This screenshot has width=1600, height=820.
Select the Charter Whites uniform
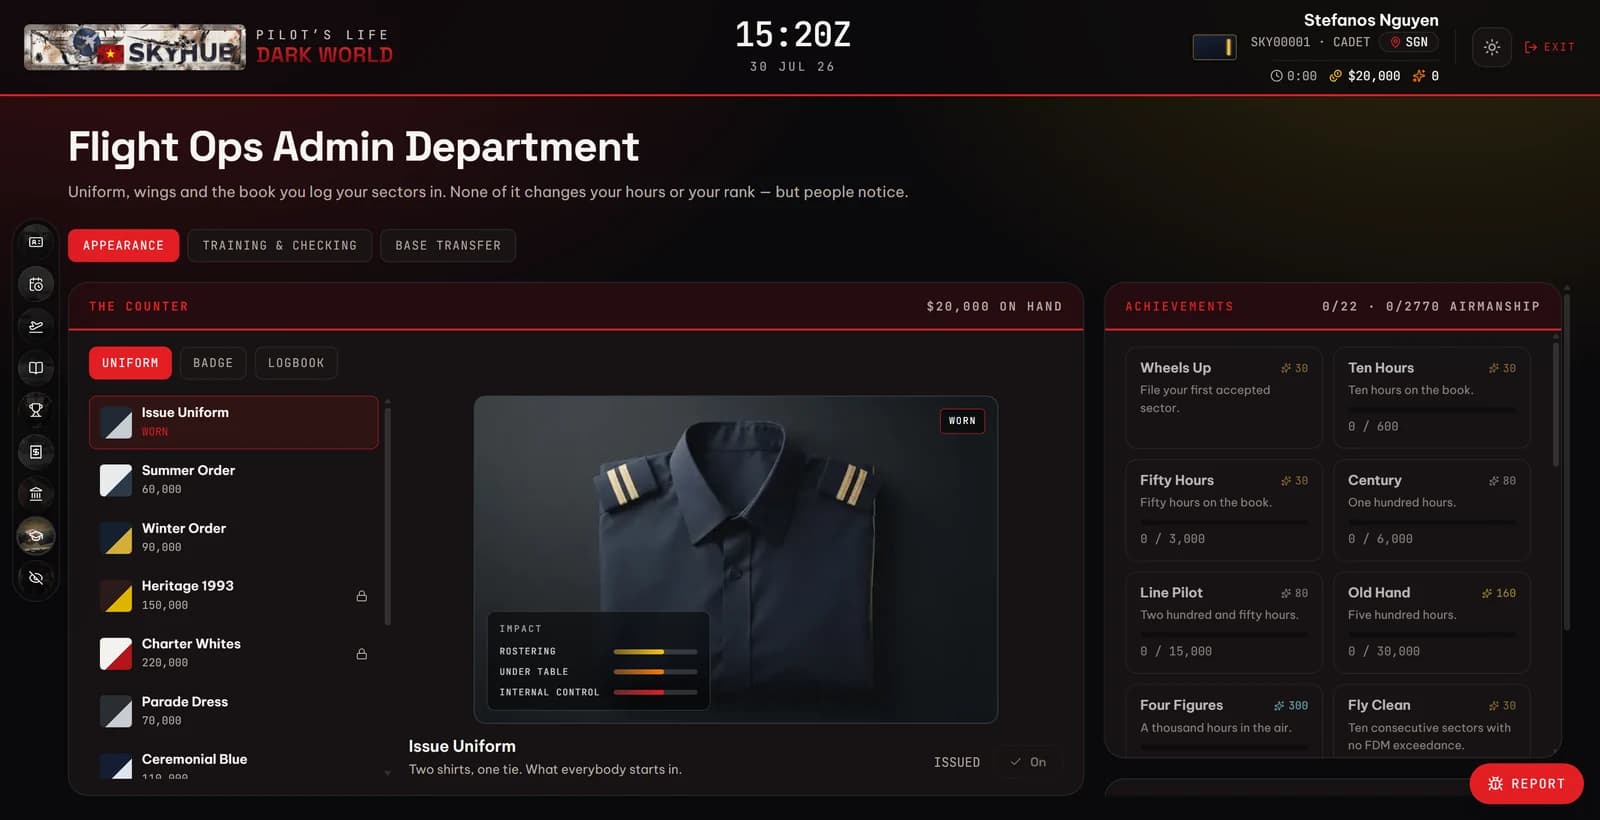click(x=234, y=654)
